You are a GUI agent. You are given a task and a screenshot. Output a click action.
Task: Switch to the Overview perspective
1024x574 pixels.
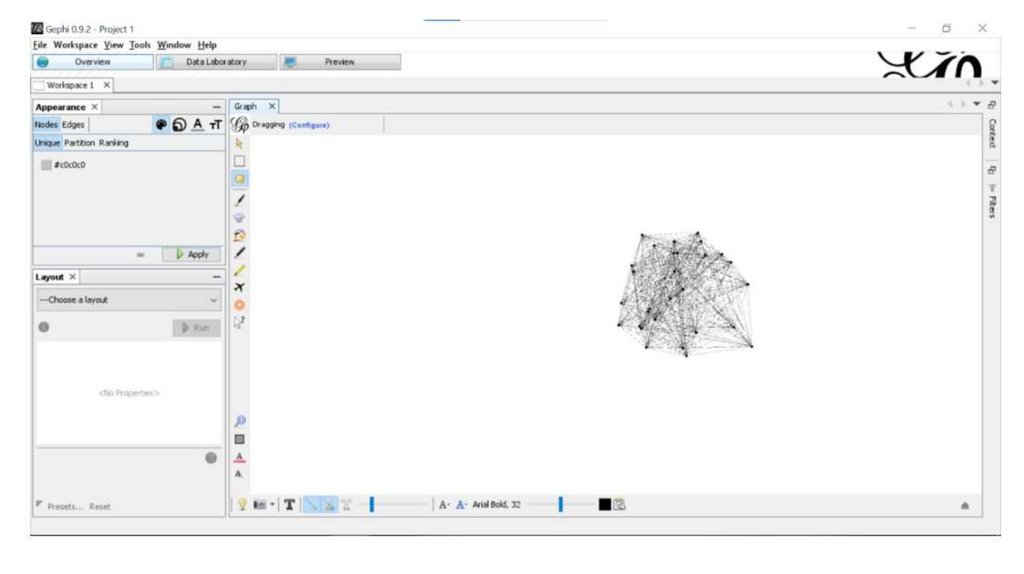[93, 62]
